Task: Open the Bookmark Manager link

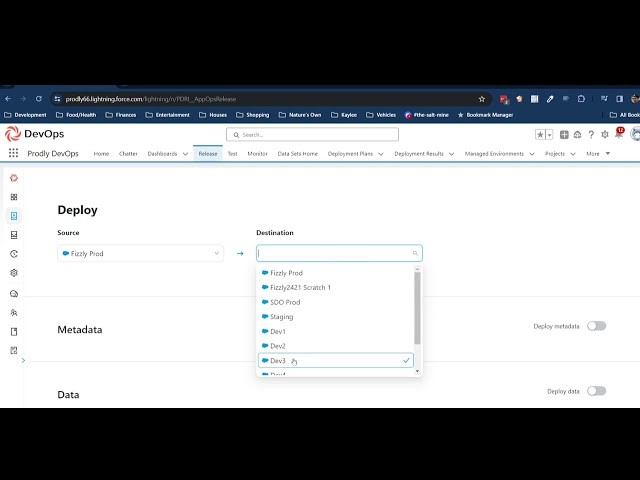Action: point(485,115)
